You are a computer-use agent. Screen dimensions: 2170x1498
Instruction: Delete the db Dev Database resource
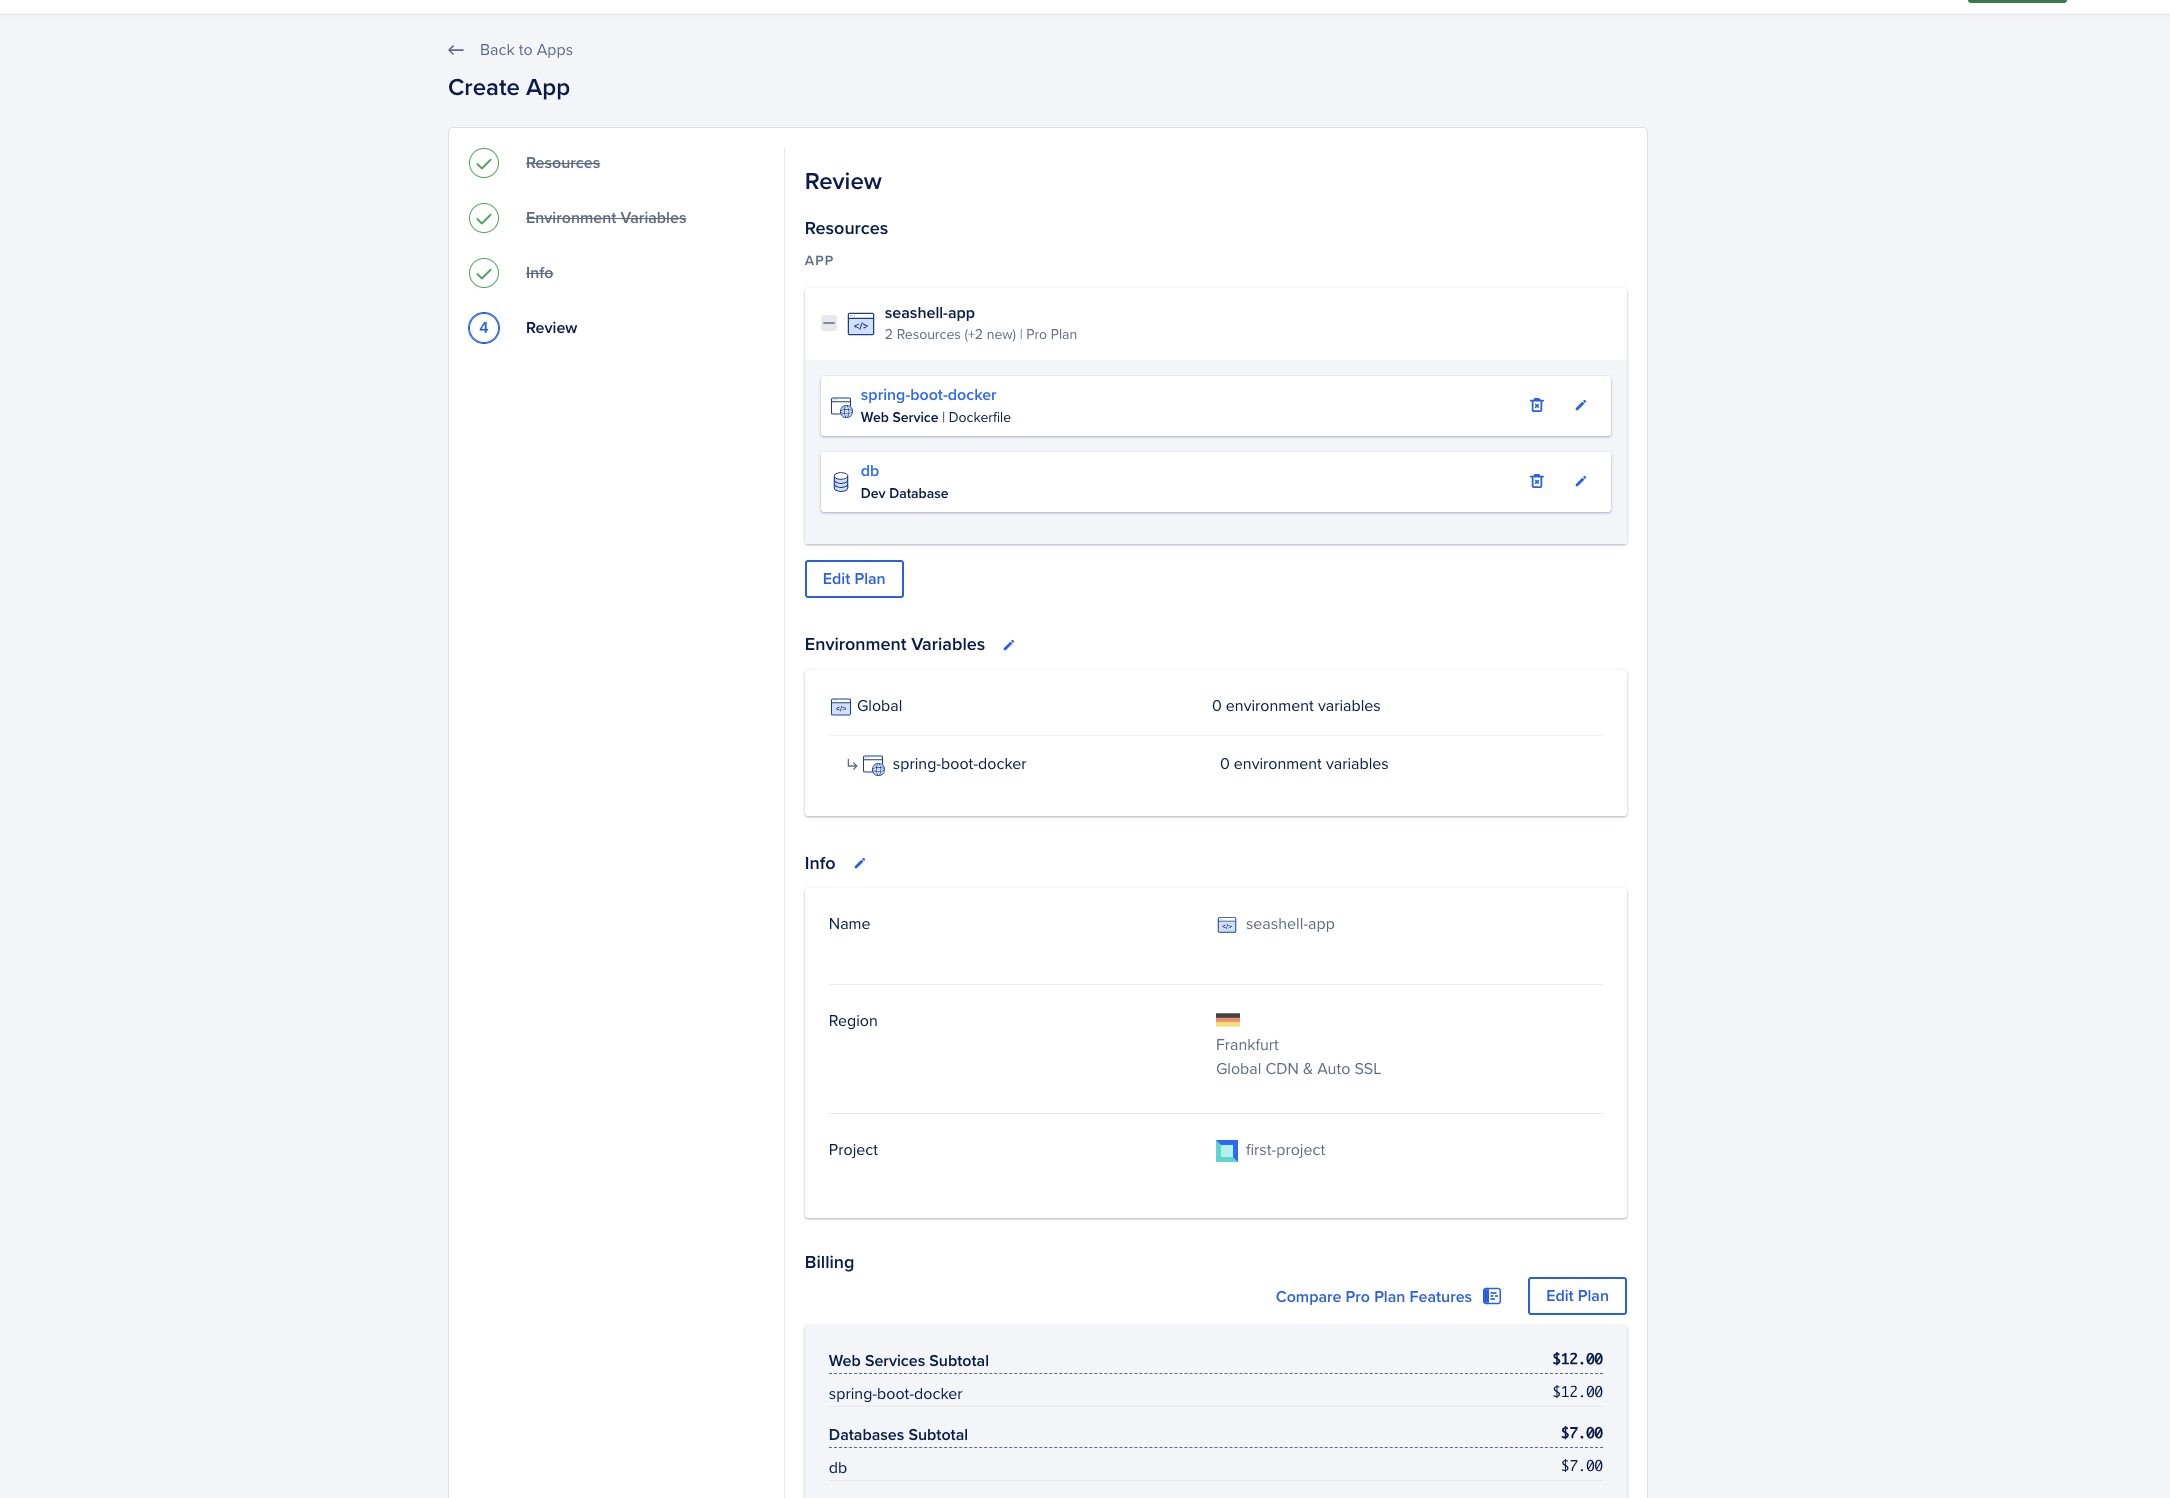[x=1537, y=481]
